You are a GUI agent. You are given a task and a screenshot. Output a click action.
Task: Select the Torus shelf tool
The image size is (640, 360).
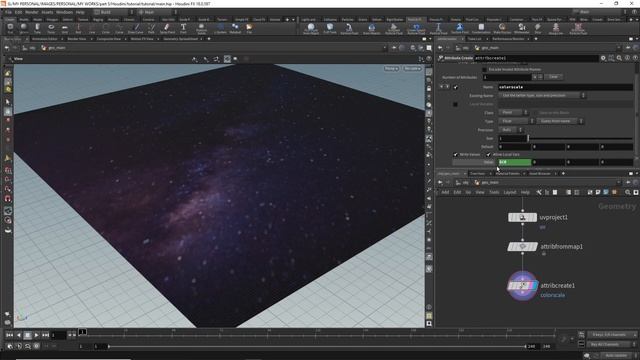click(x=51, y=28)
